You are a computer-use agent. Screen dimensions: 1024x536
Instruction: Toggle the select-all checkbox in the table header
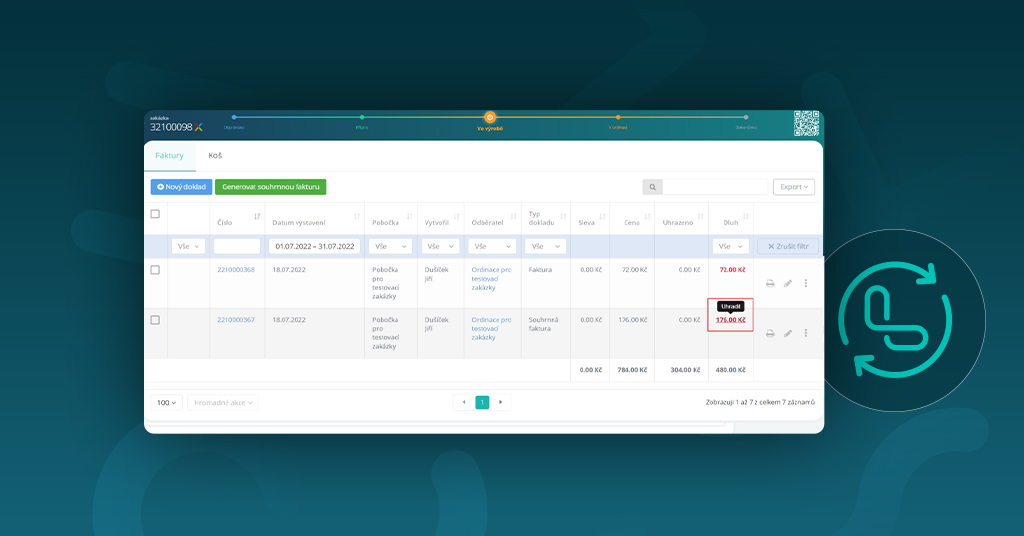[155, 214]
